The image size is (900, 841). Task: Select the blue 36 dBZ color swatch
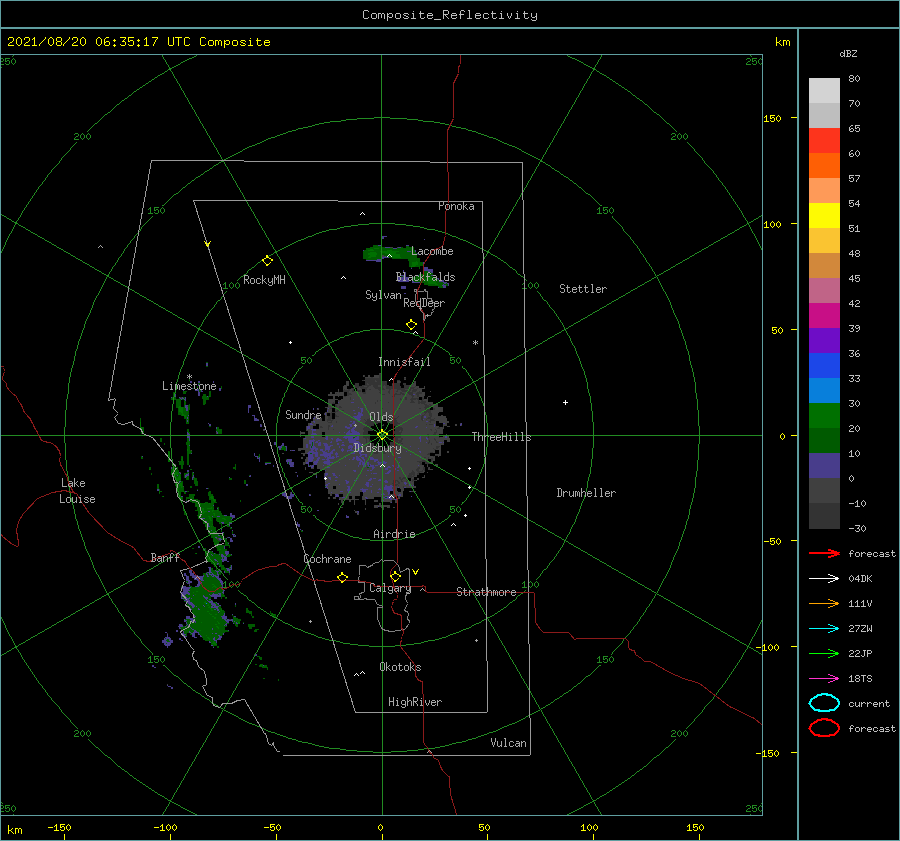point(824,365)
